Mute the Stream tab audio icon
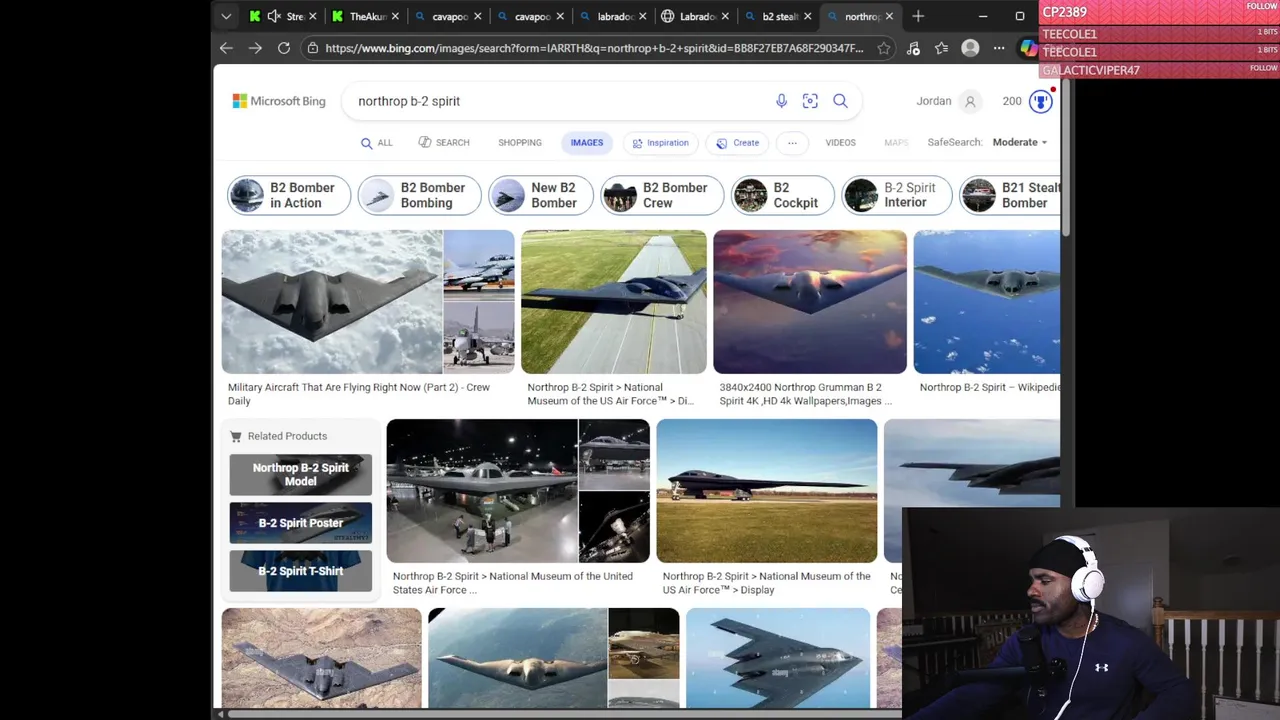 point(273,16)
